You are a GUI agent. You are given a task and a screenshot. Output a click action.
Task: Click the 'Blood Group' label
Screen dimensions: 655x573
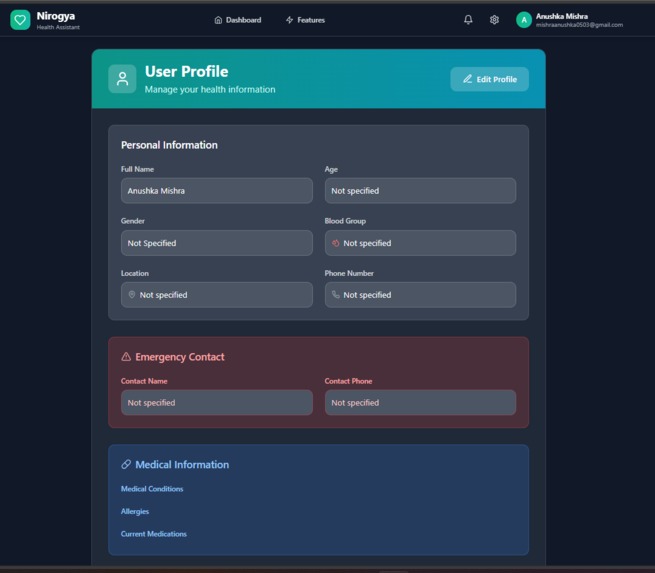point(345,221)
